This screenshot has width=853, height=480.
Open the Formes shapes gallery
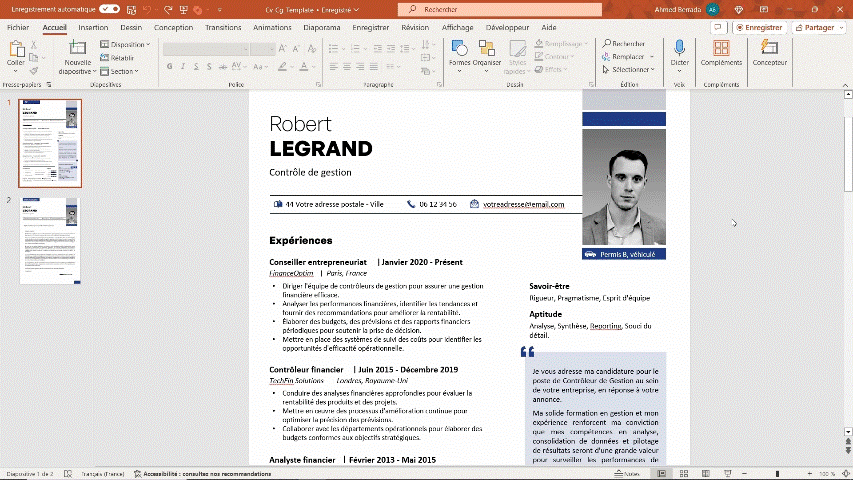459,50
